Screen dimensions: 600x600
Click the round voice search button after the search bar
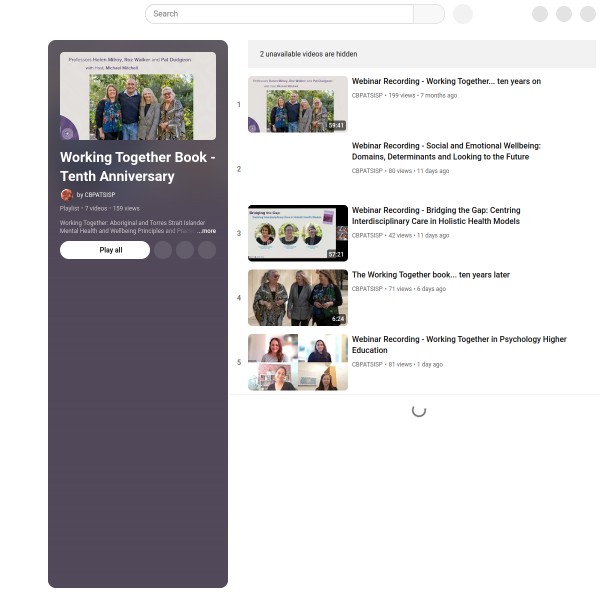coord(463,14)
